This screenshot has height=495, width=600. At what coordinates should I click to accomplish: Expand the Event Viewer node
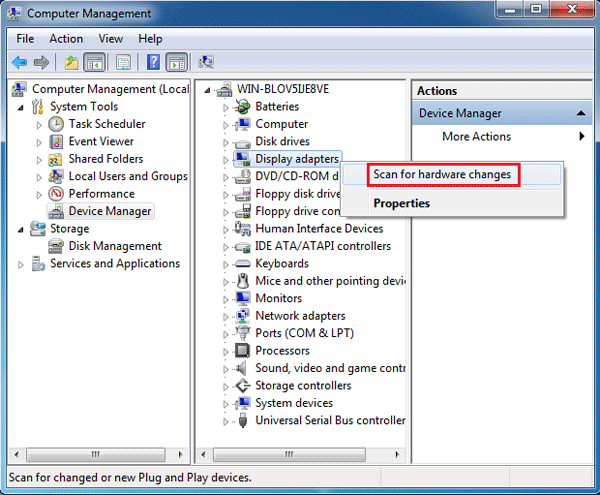point(39,143)
